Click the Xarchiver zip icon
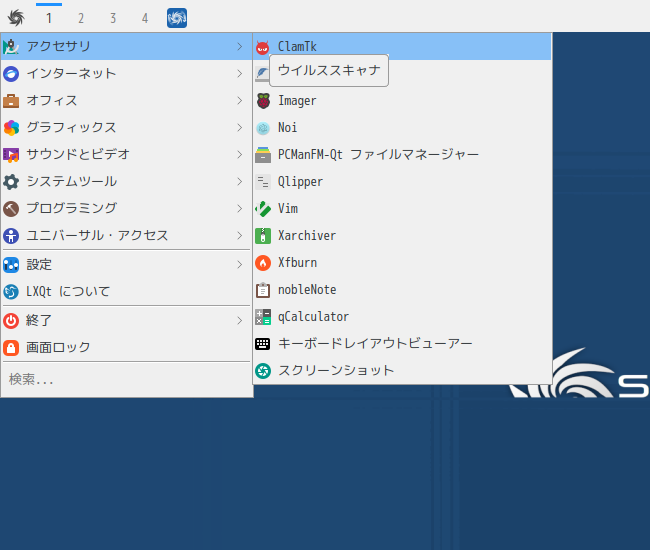This screenshot has width=650, height=550. pos(263,236)
